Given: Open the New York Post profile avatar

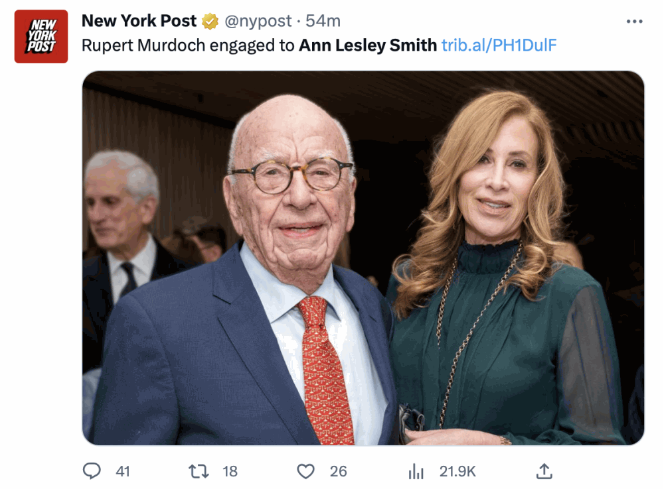Looking at the screenshot, I should (41, 36).
